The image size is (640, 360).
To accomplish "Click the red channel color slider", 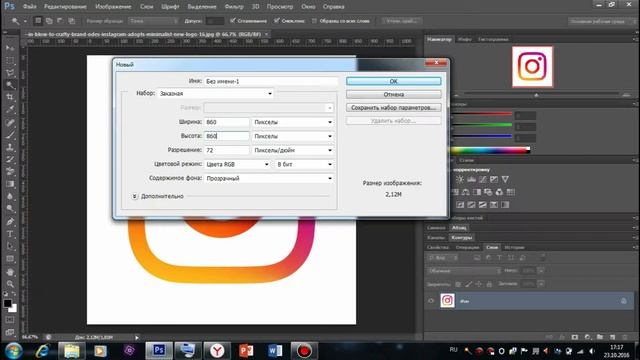I will click(x=482, y=114).
